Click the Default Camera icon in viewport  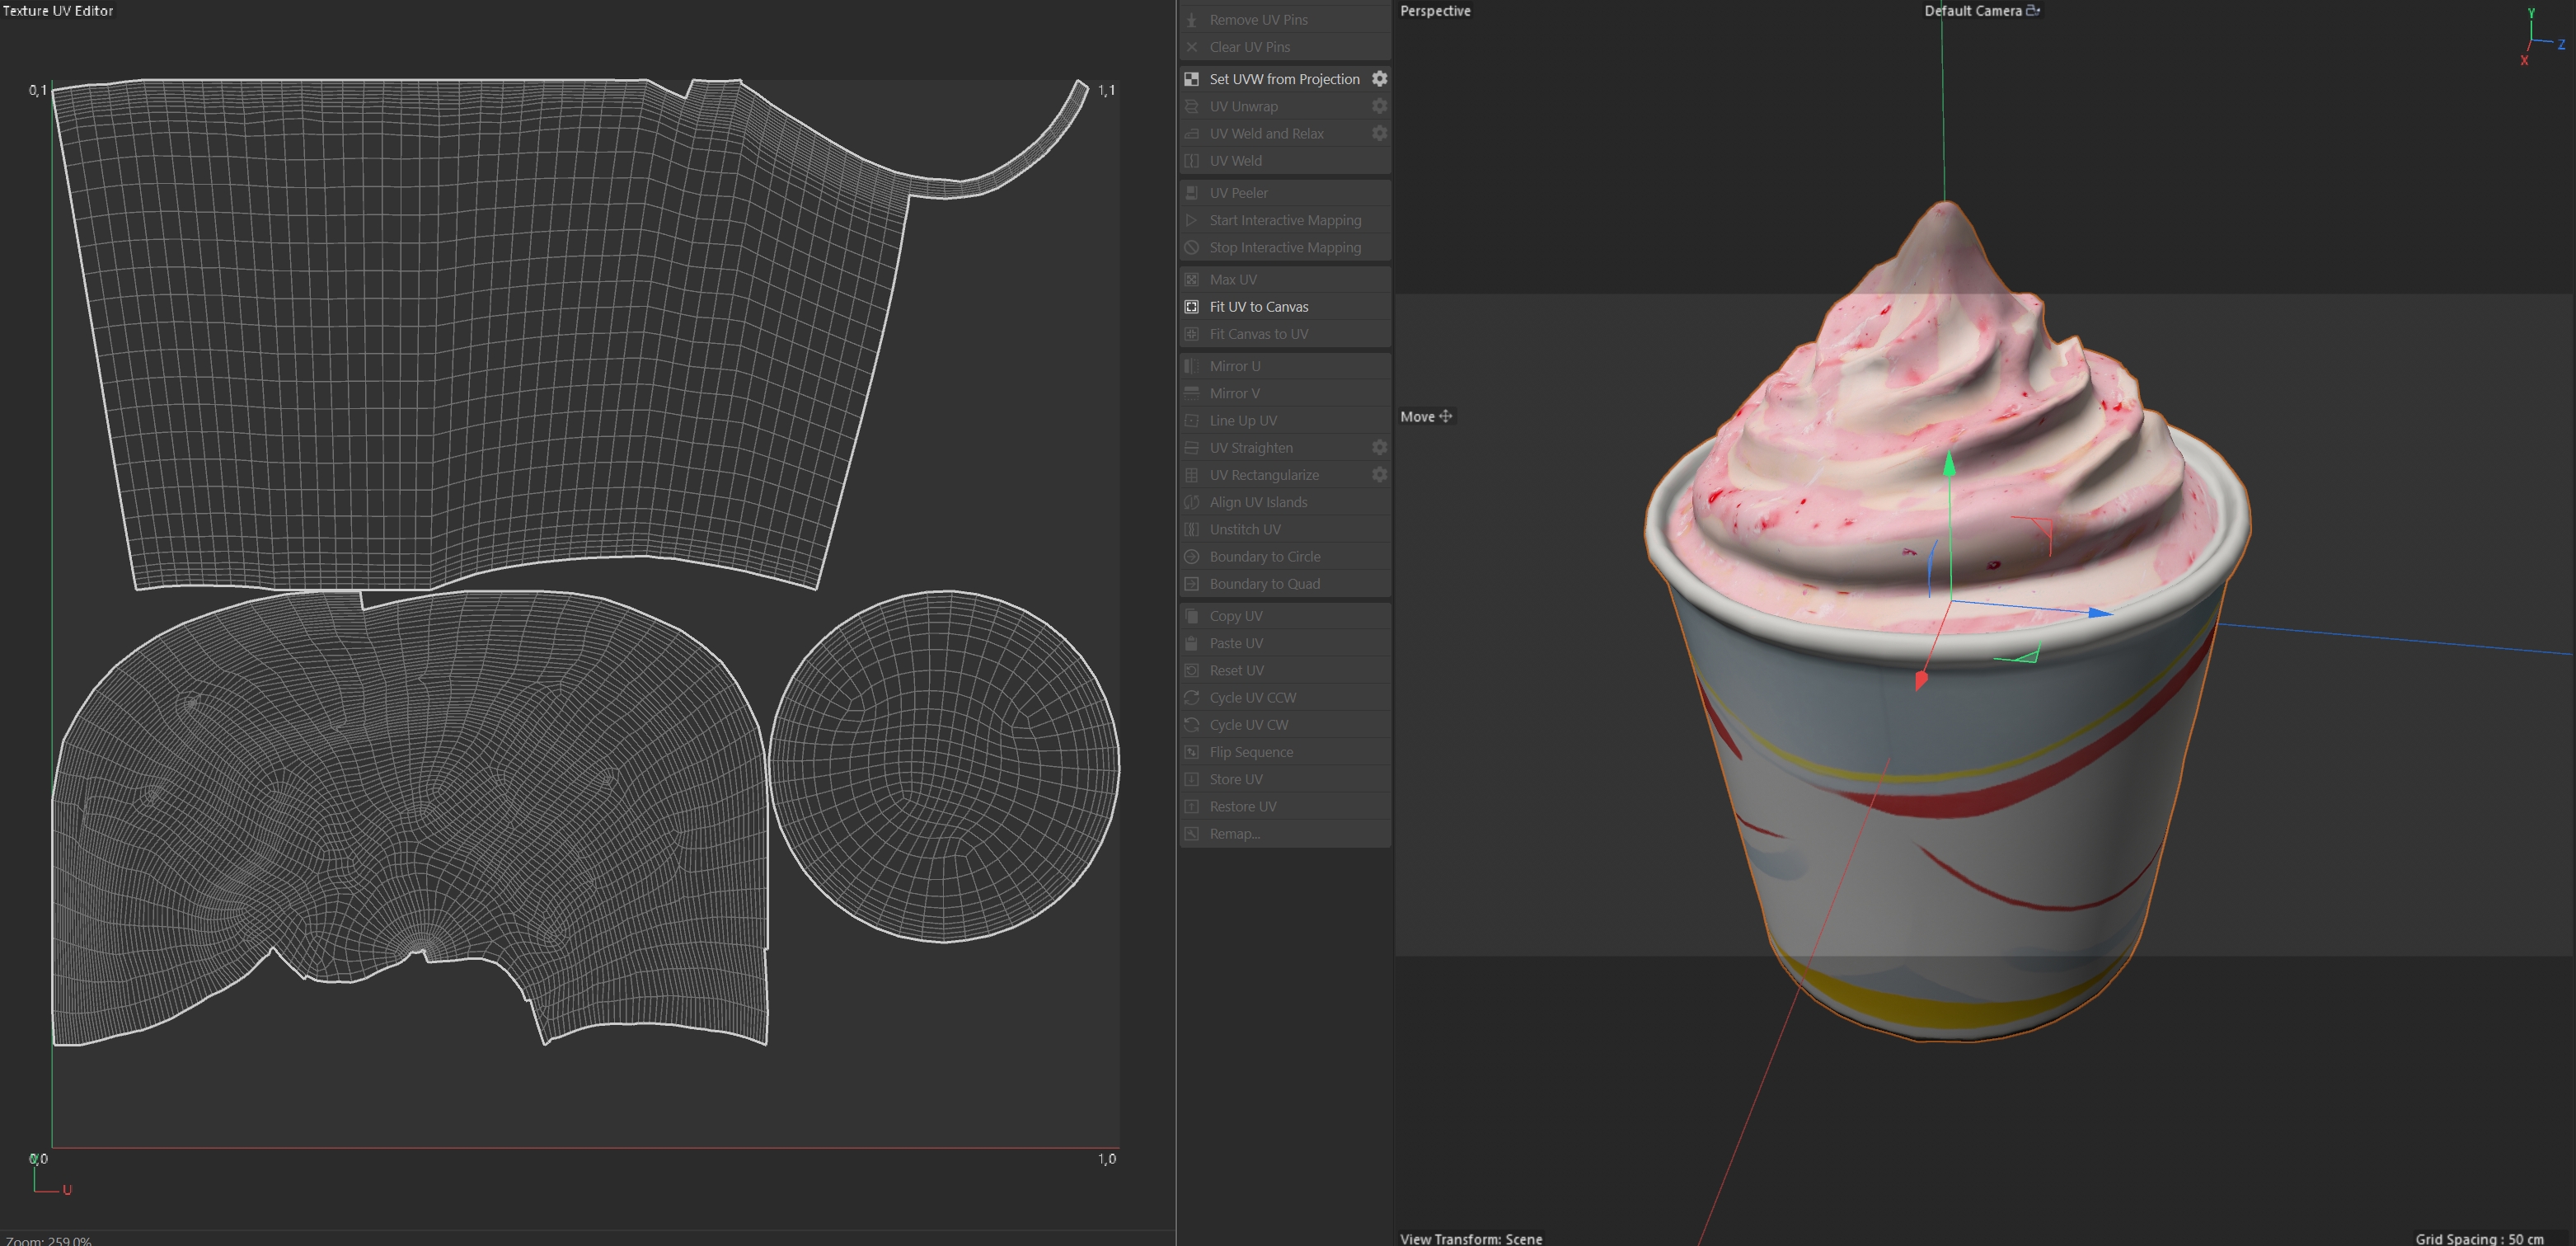pyautogui.click(x=2032, y=11)
